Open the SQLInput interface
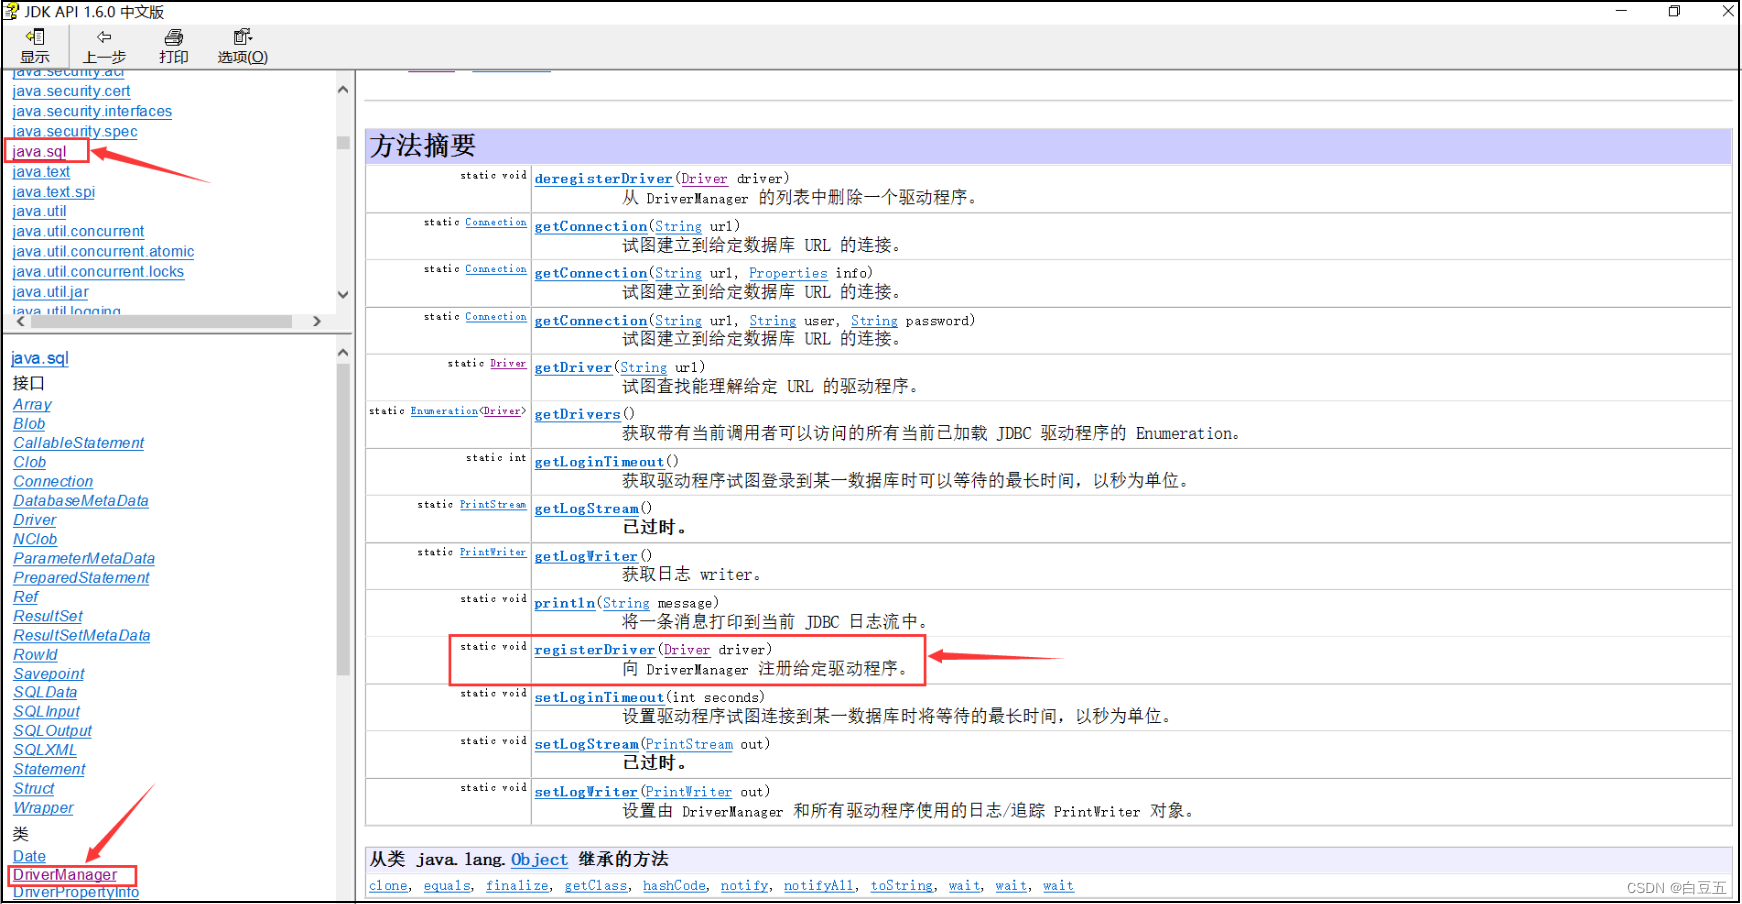This screenshot has height=904, width=1742. [47, 712]
